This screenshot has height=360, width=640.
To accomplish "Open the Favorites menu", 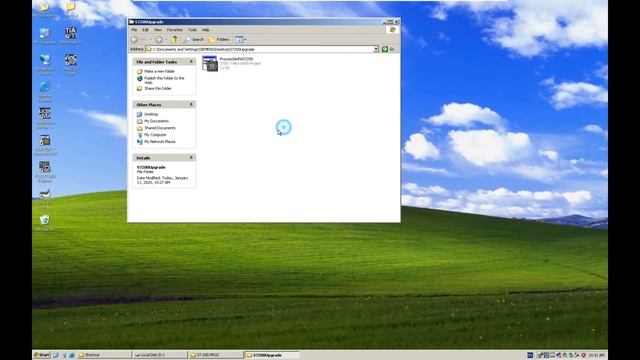I will point(175,30).
